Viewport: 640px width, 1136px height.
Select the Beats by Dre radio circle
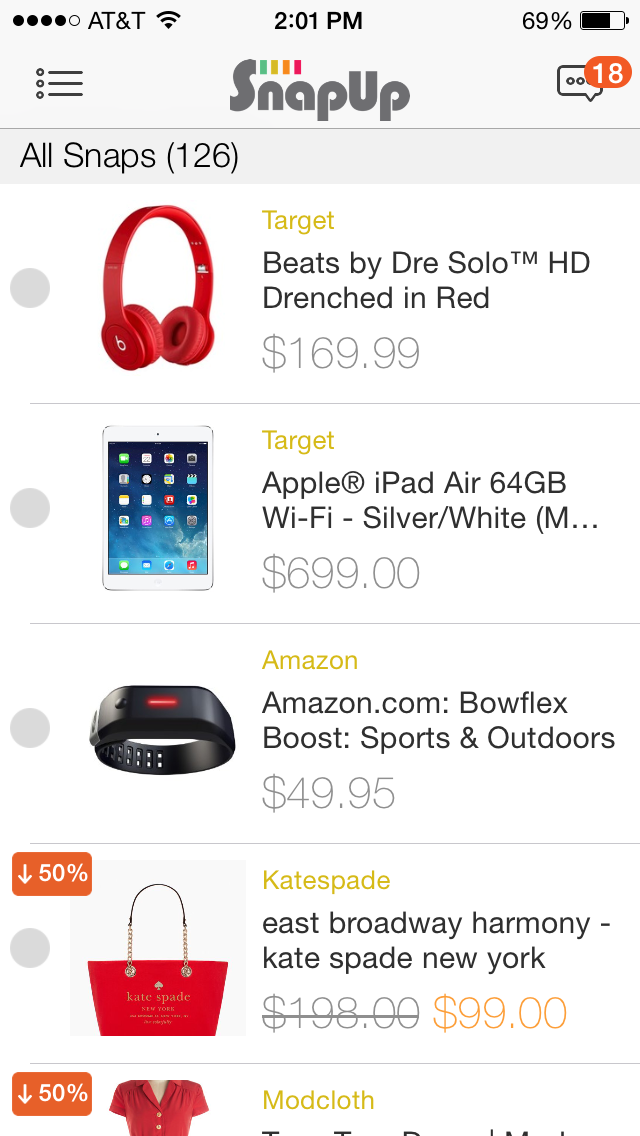(30, 288)
